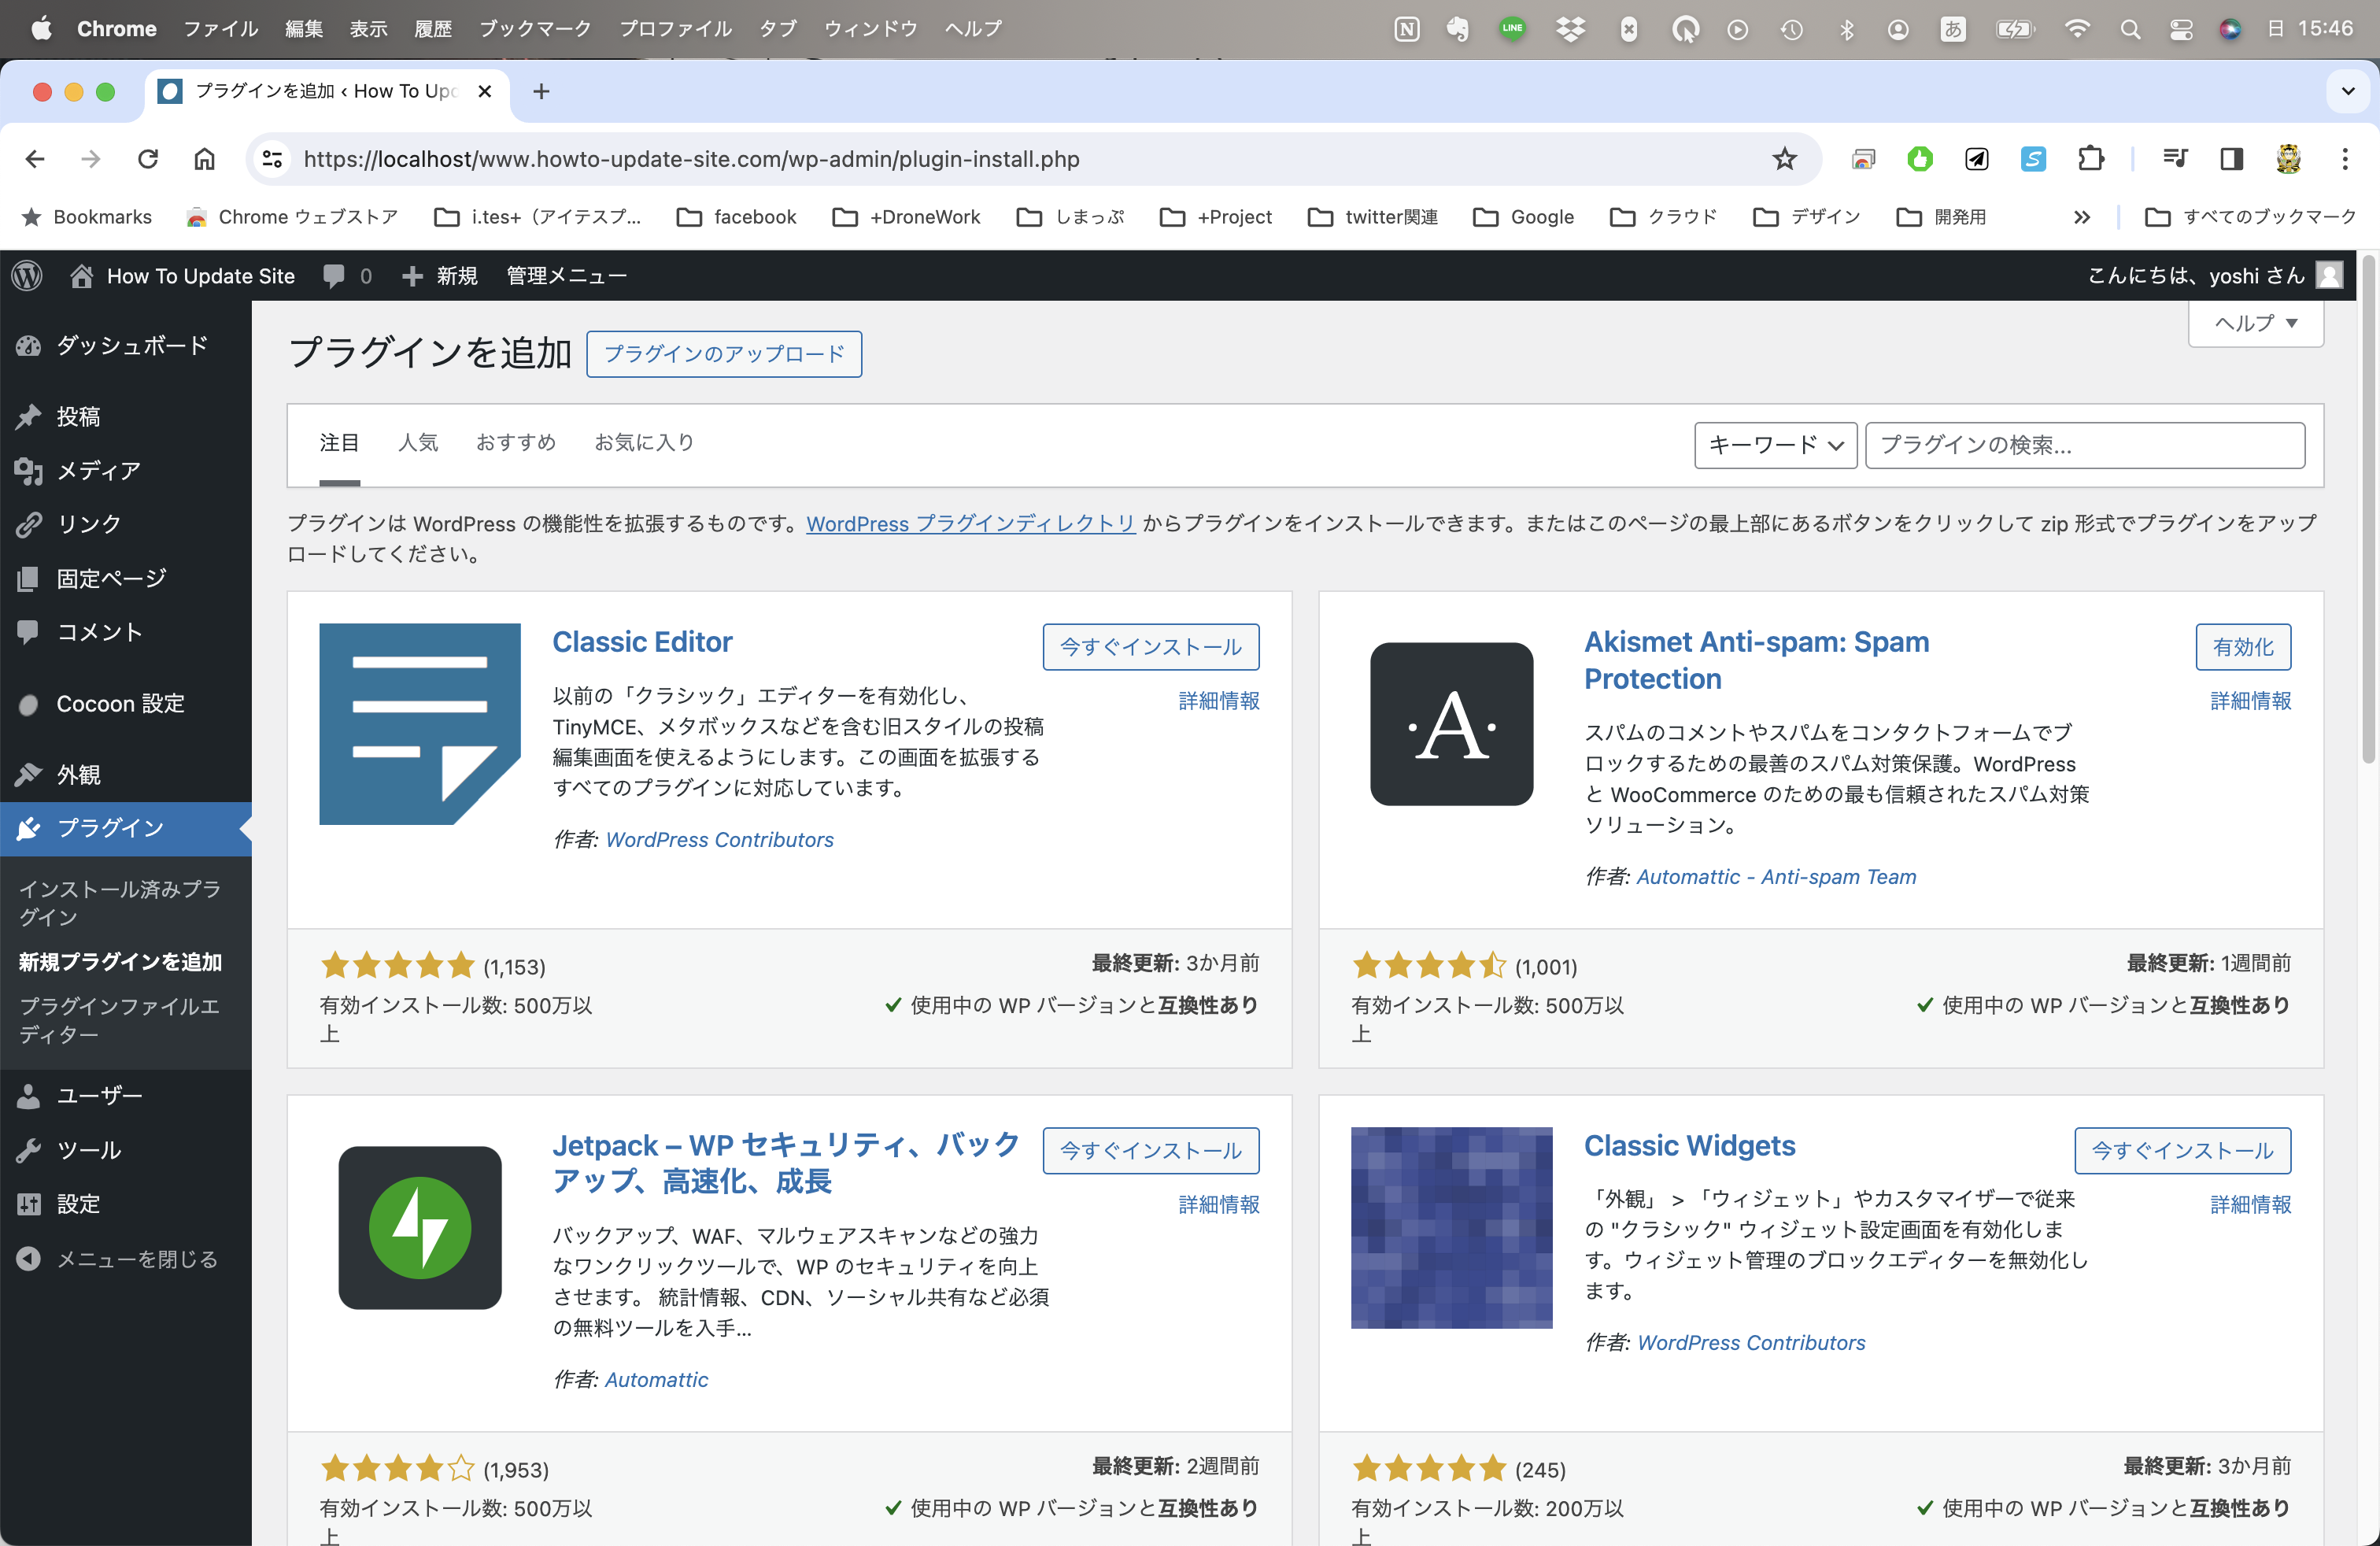Open the 設定 sidebar menu
This screenshot has height=1546, width=2380.
point(126,1204)
